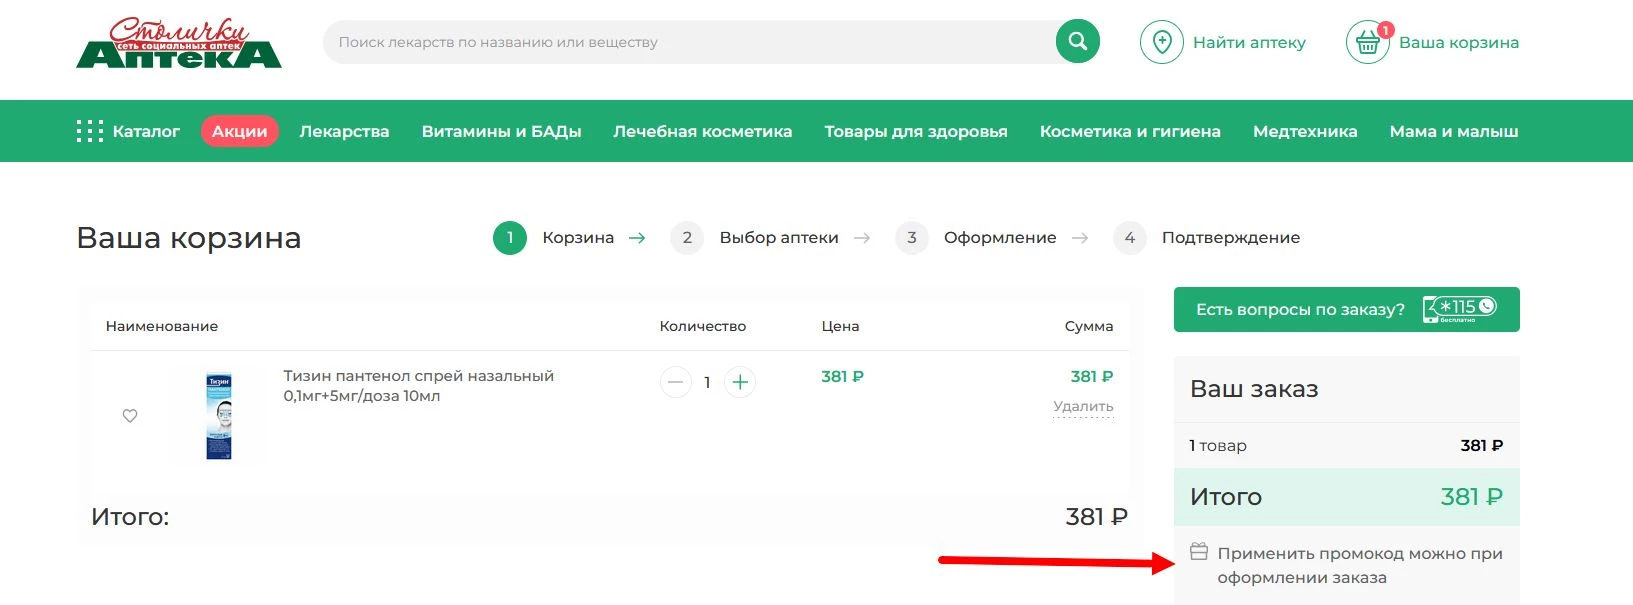Click the medicine search input field
Screen dimensions: 1633x605
[650, 41]
